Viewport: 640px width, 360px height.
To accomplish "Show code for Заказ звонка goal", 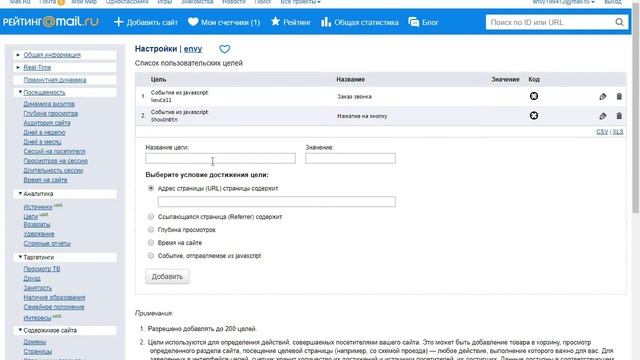I will coord(533,96).
